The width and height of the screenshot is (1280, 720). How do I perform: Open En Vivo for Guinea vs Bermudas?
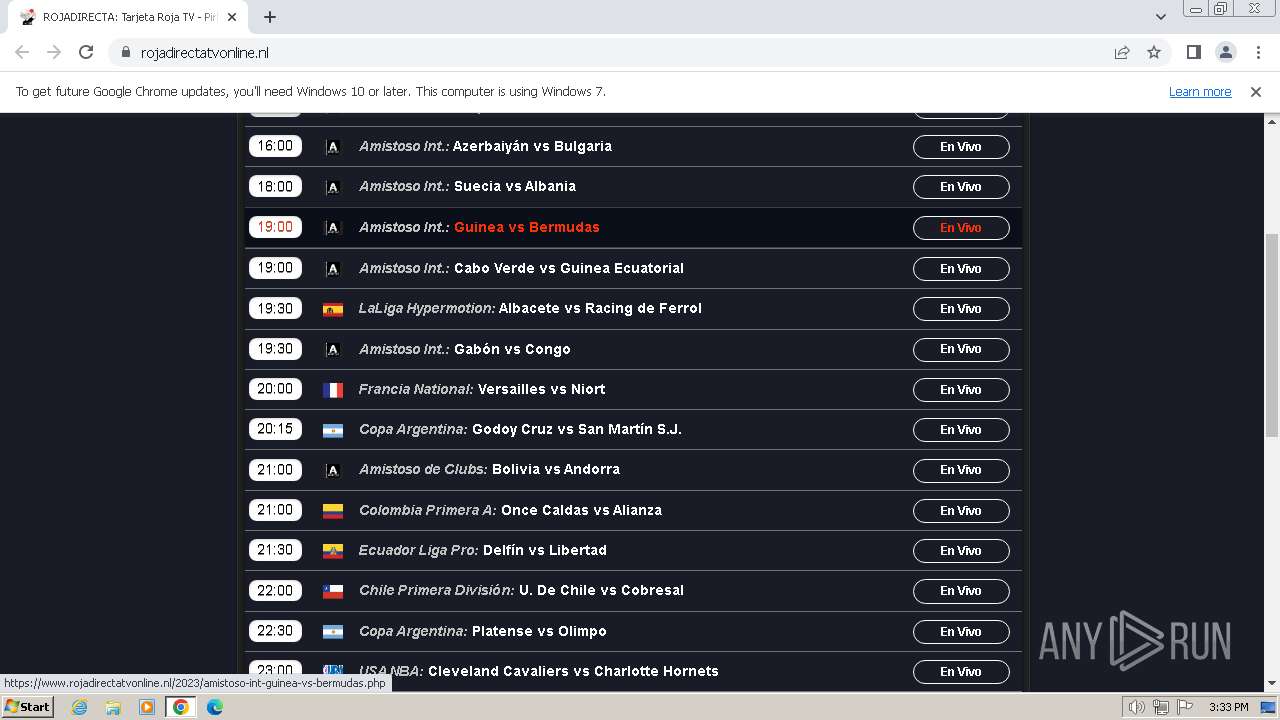(x=961, y=228)
